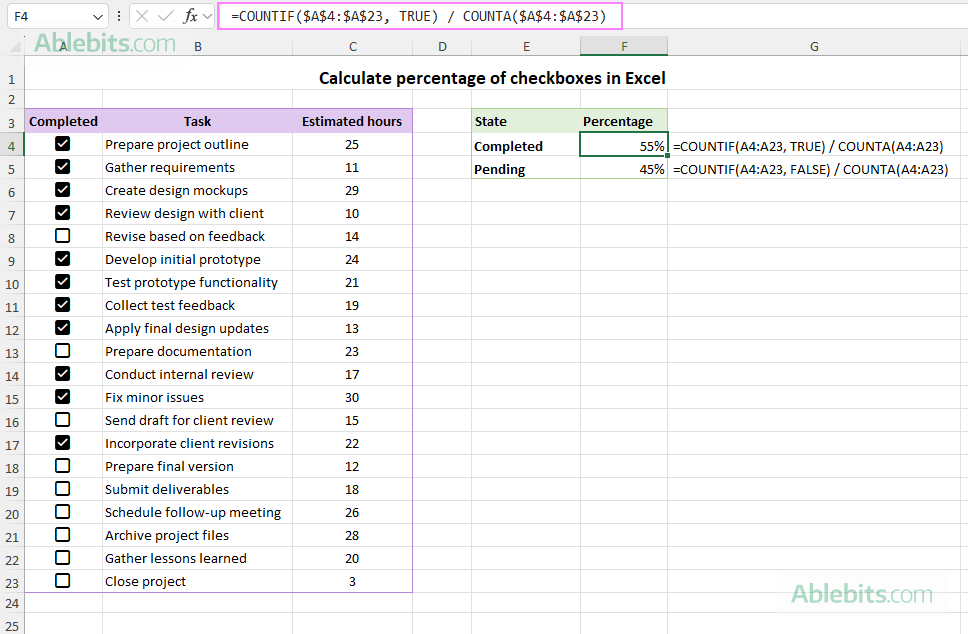Check the 'Archive project files' checkbox

[x=62, y=534]
